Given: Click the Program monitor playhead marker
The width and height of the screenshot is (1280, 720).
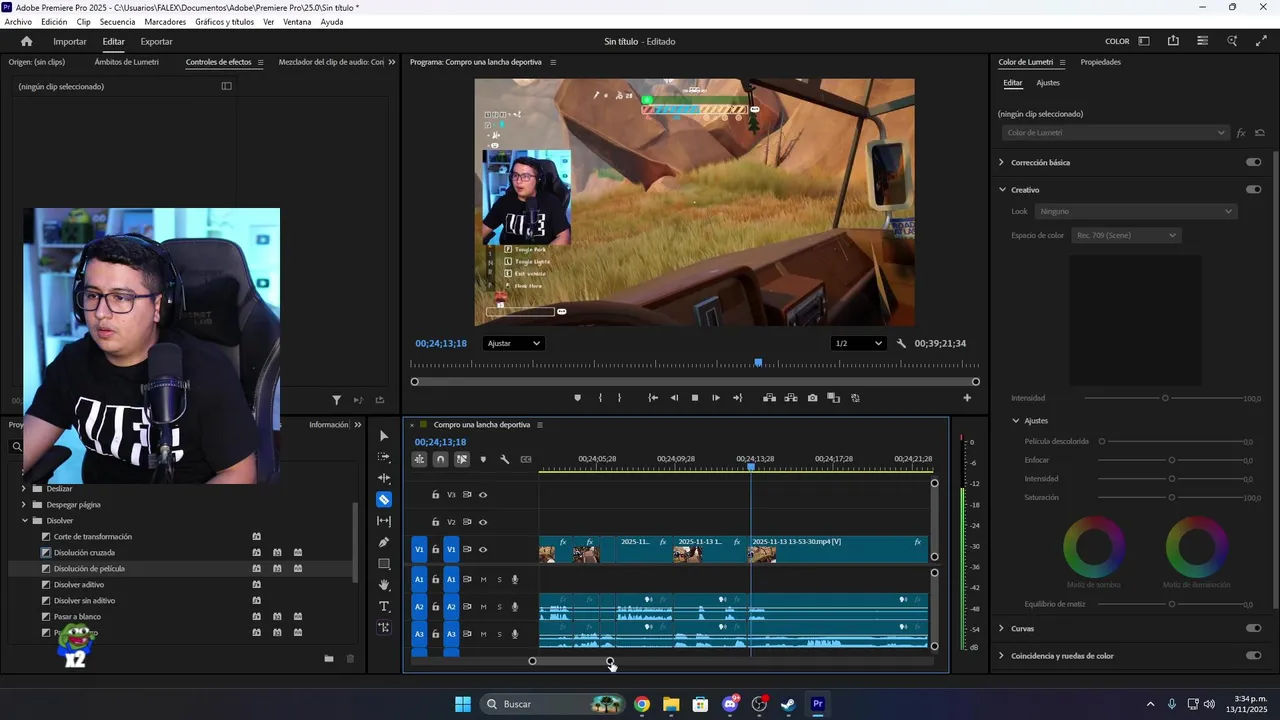Looking at the screenshot, I should (758, 363).
